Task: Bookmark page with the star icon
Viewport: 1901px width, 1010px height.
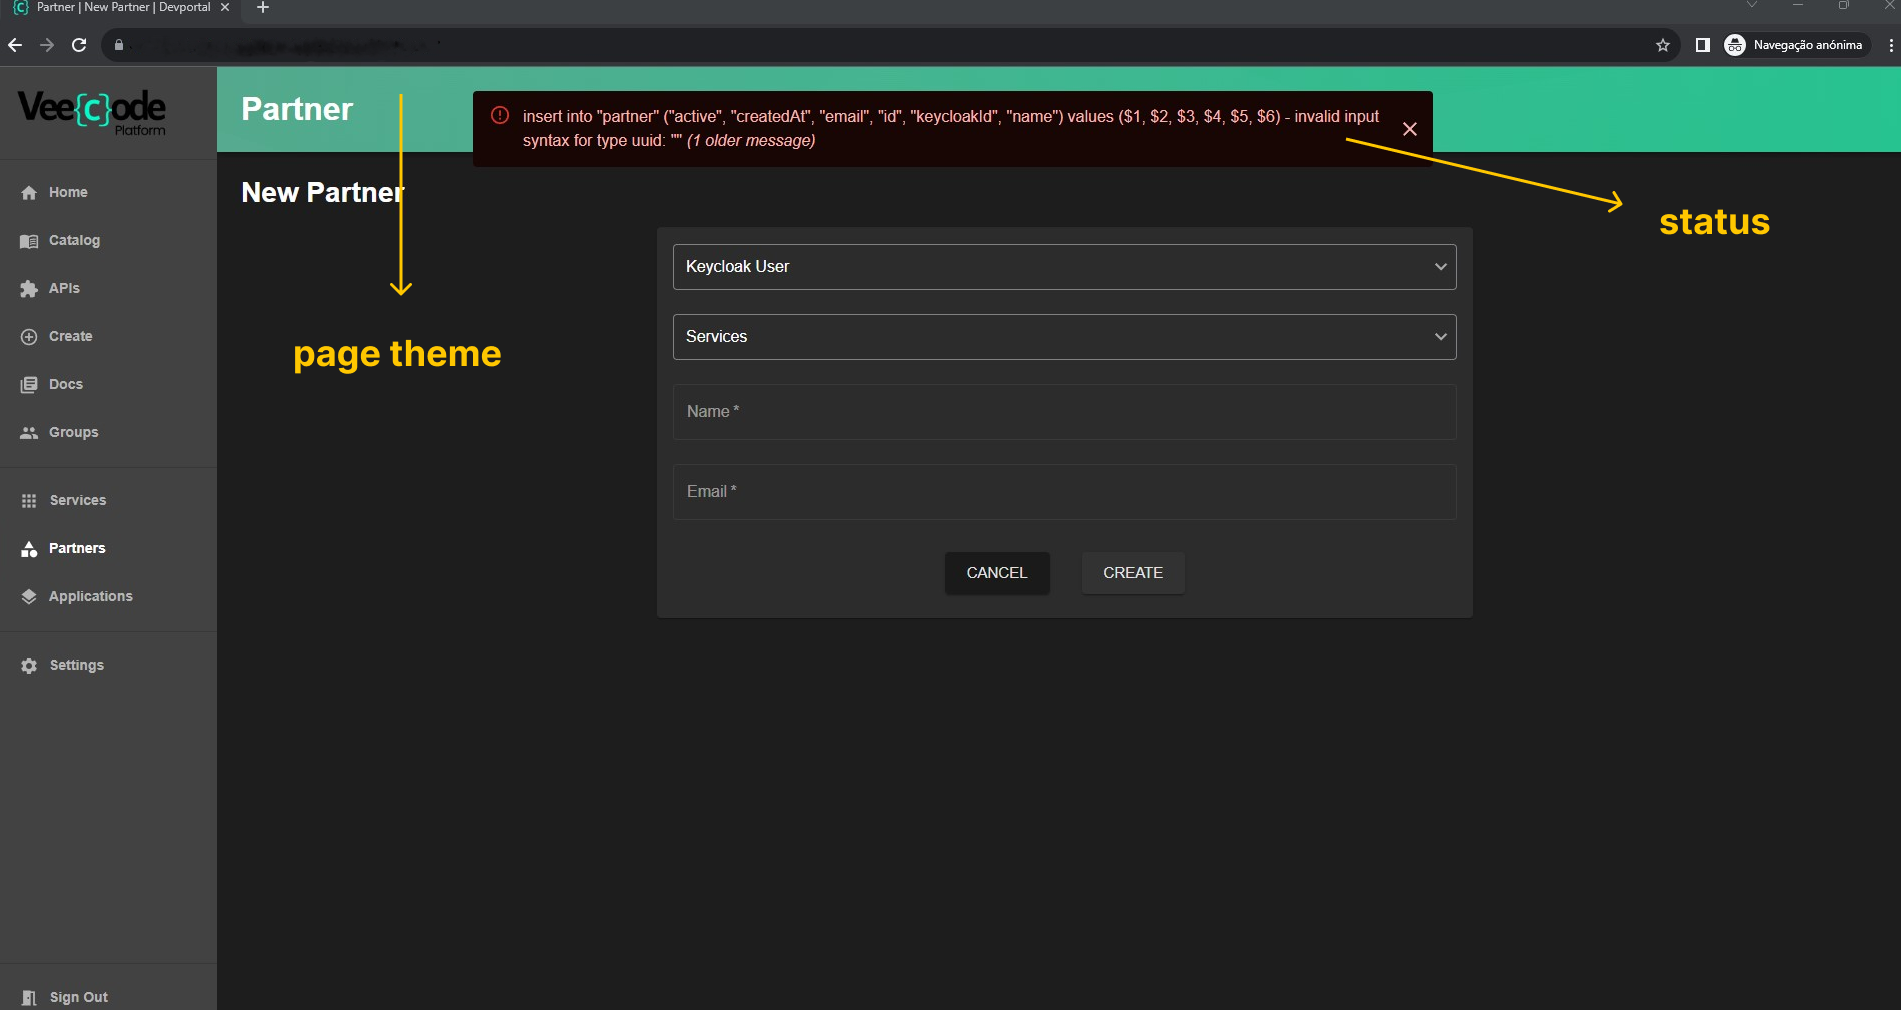Action: coord(1662,45)
